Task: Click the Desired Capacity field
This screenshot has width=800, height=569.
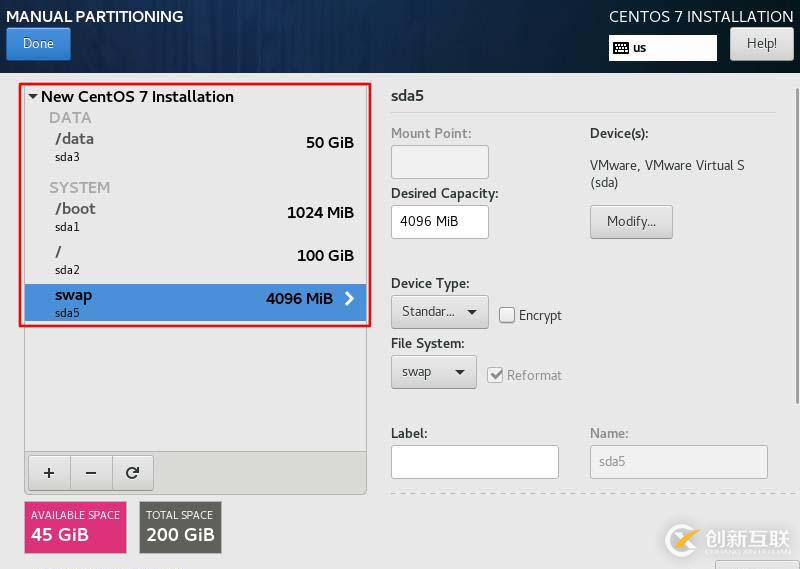Action: click(440, 221)
